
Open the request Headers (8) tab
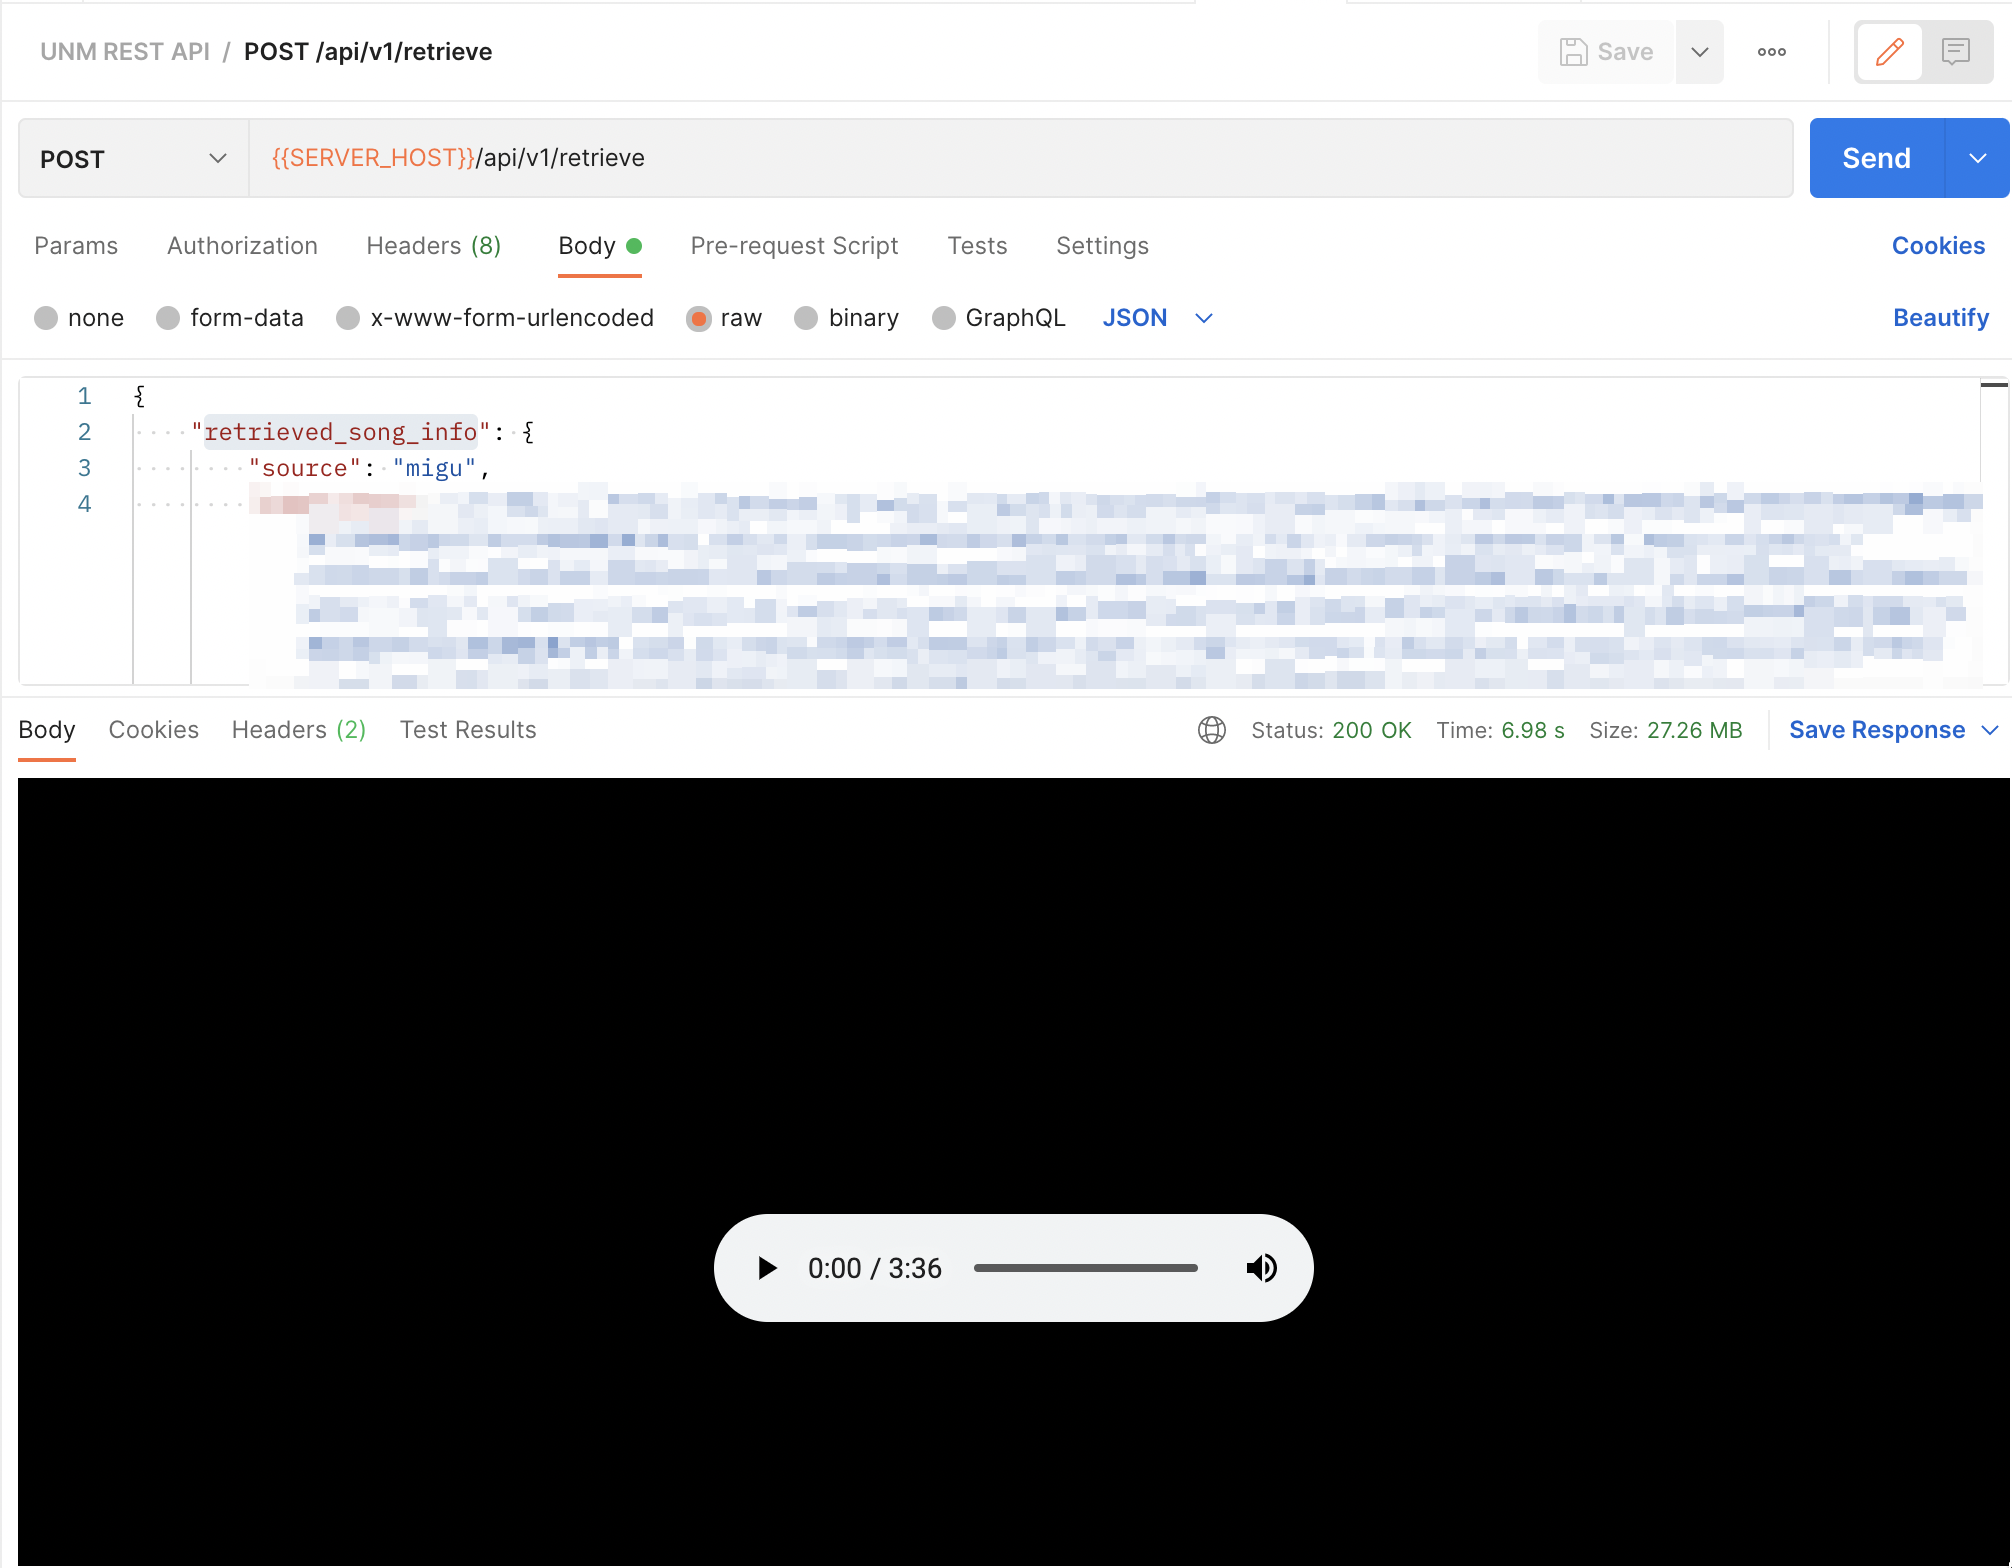point(433,246)
